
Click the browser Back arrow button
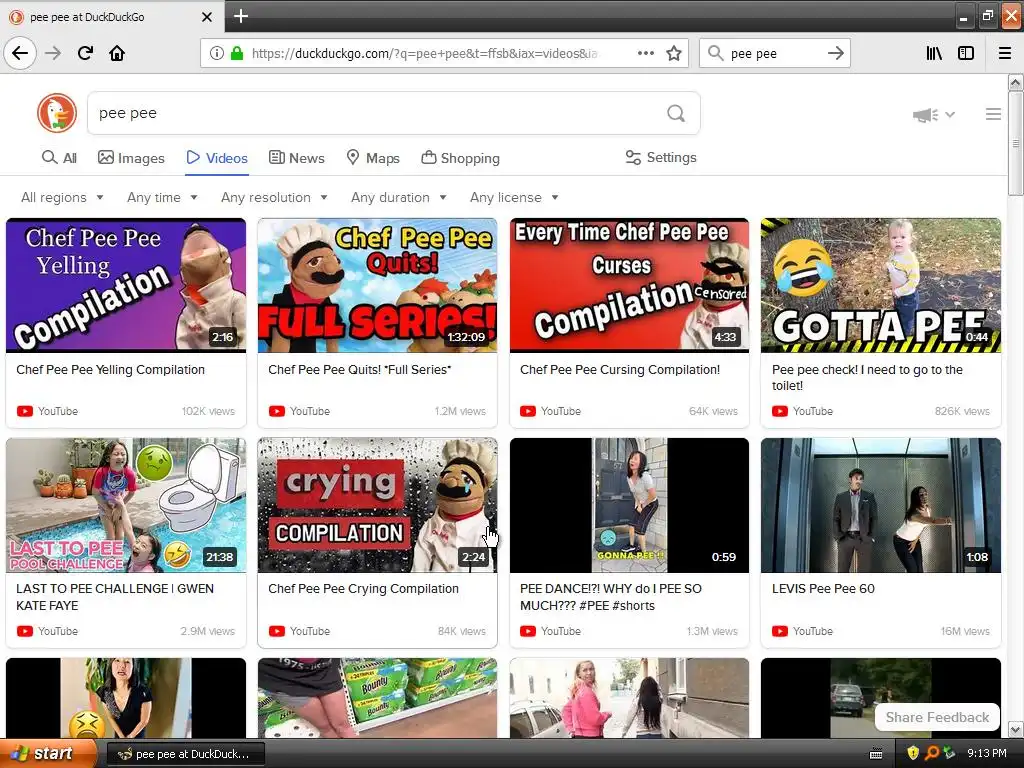(20, 53)
